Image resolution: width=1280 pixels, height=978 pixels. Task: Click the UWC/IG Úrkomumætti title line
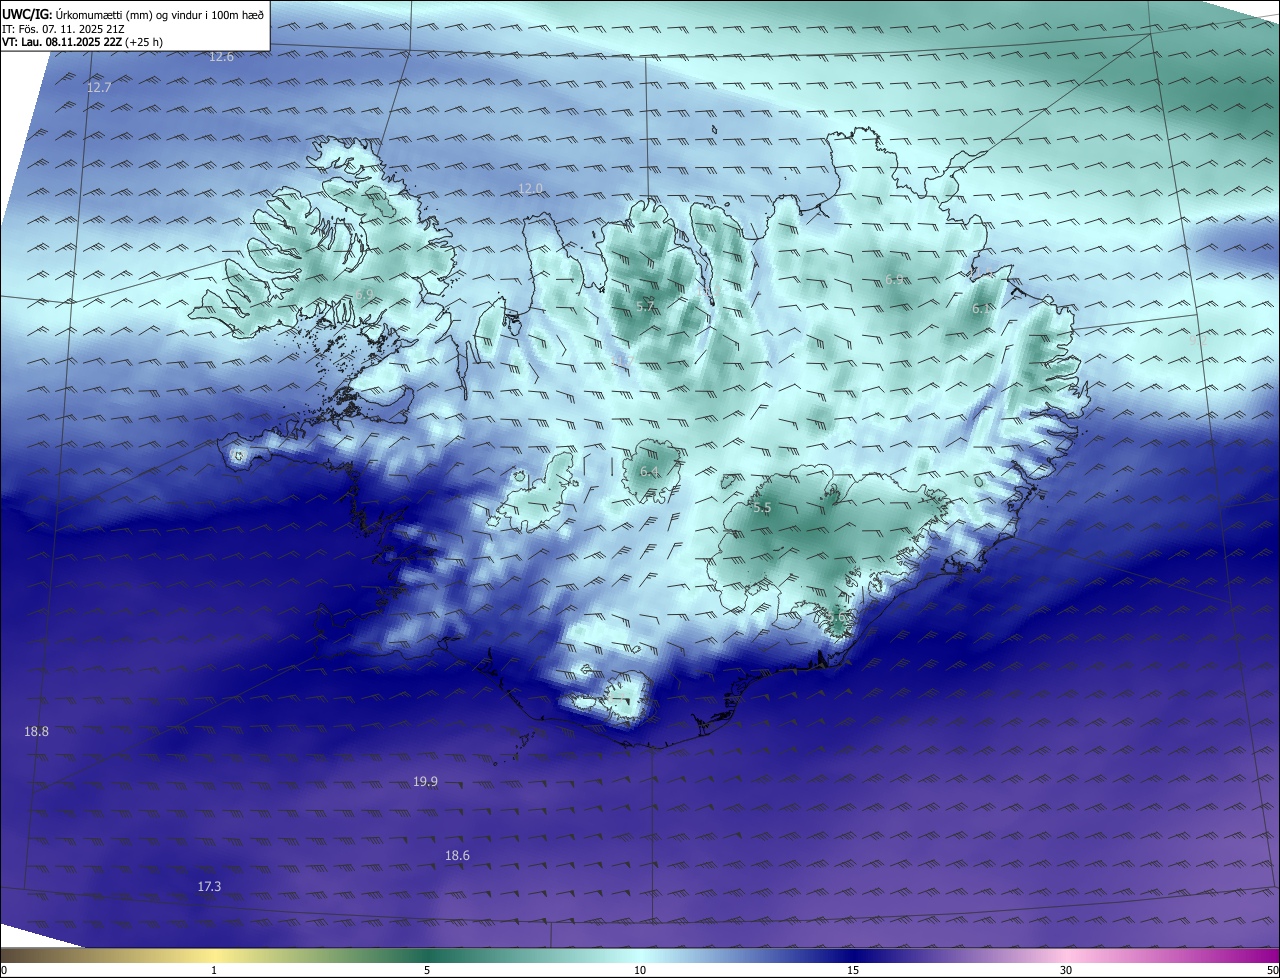point(133,14)
